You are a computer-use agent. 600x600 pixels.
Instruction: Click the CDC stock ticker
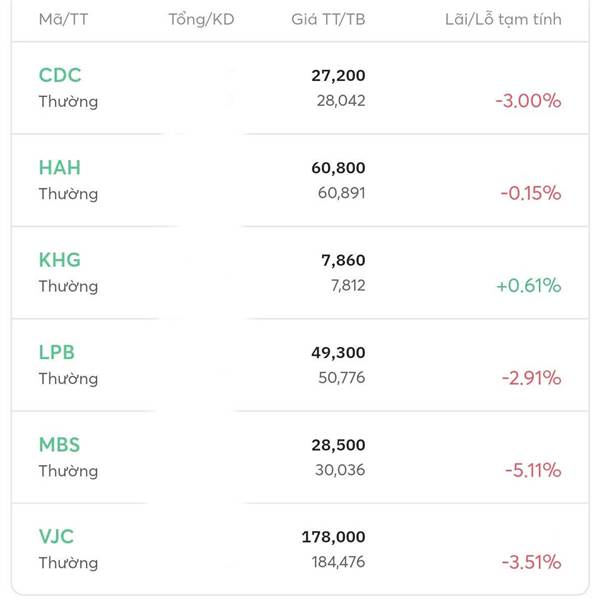60,75
